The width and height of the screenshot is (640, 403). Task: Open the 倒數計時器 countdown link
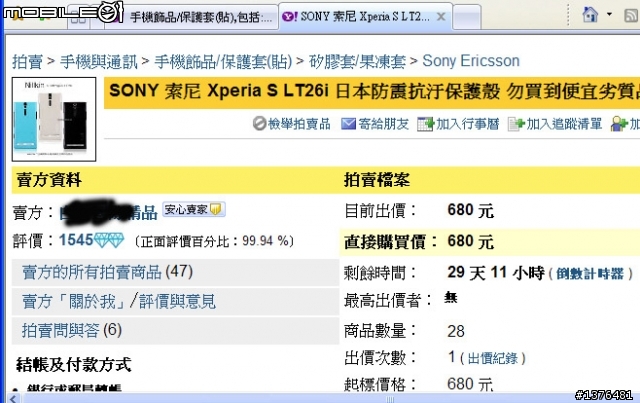pyautogui.click(x=590, y=274)
